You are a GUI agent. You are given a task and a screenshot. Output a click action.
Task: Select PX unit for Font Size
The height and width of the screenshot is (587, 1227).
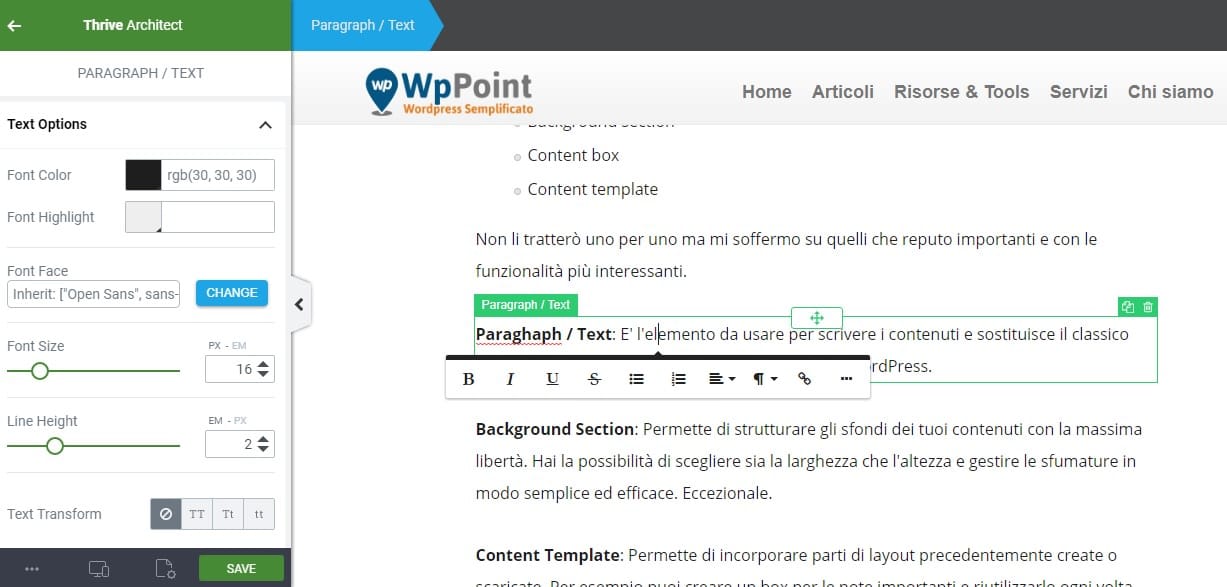tap(214, 346)
